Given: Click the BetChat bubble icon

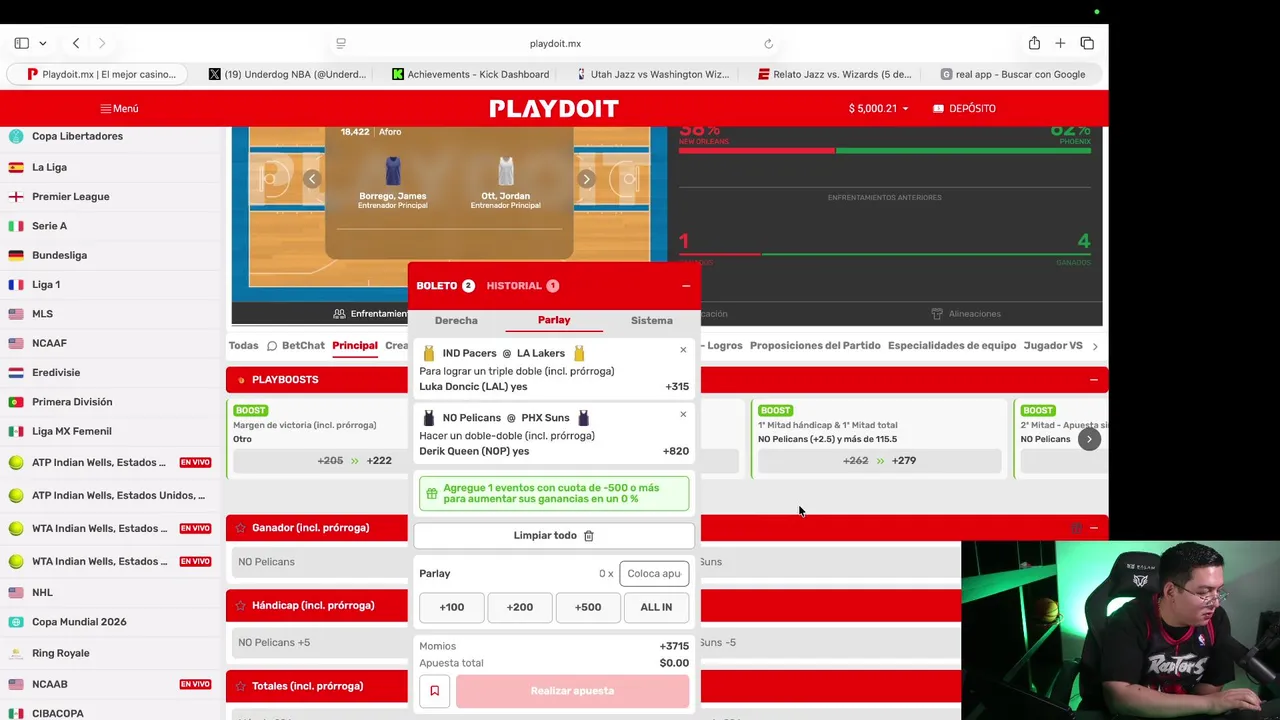Looking at the screenshot, I should coord(271,346).
